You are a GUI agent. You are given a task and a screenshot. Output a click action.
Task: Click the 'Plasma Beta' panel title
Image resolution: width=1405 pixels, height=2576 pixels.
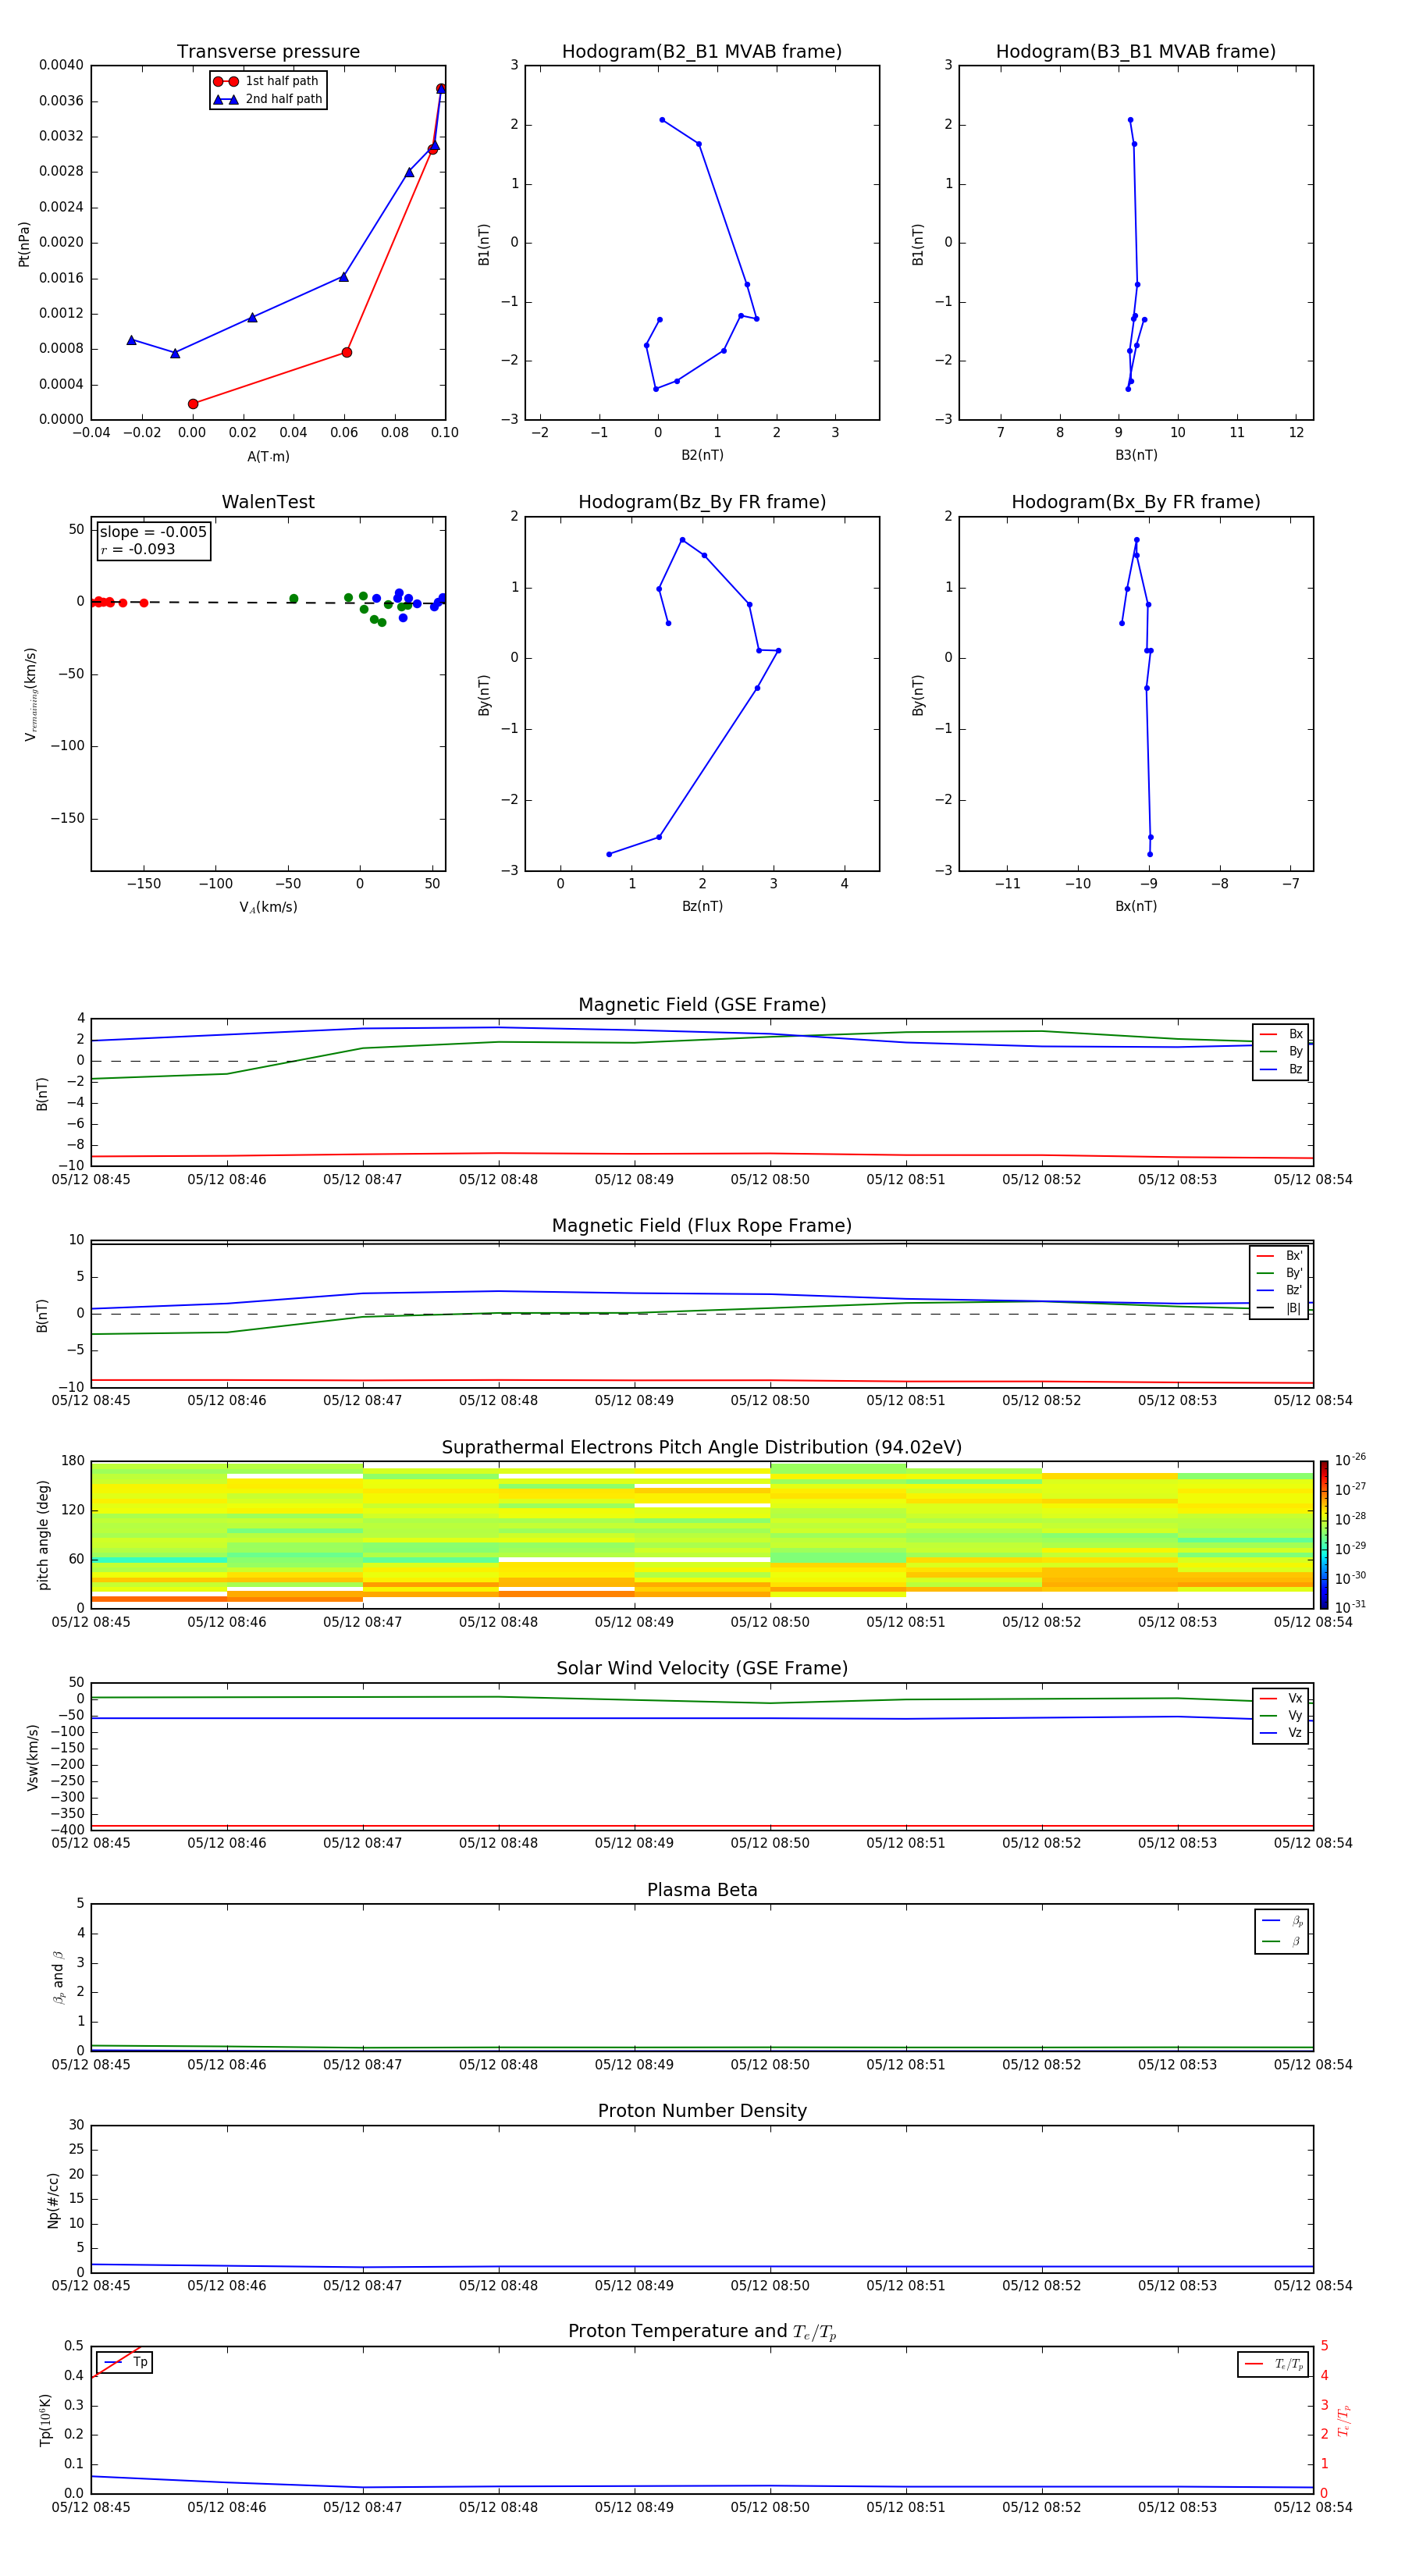702,1890
